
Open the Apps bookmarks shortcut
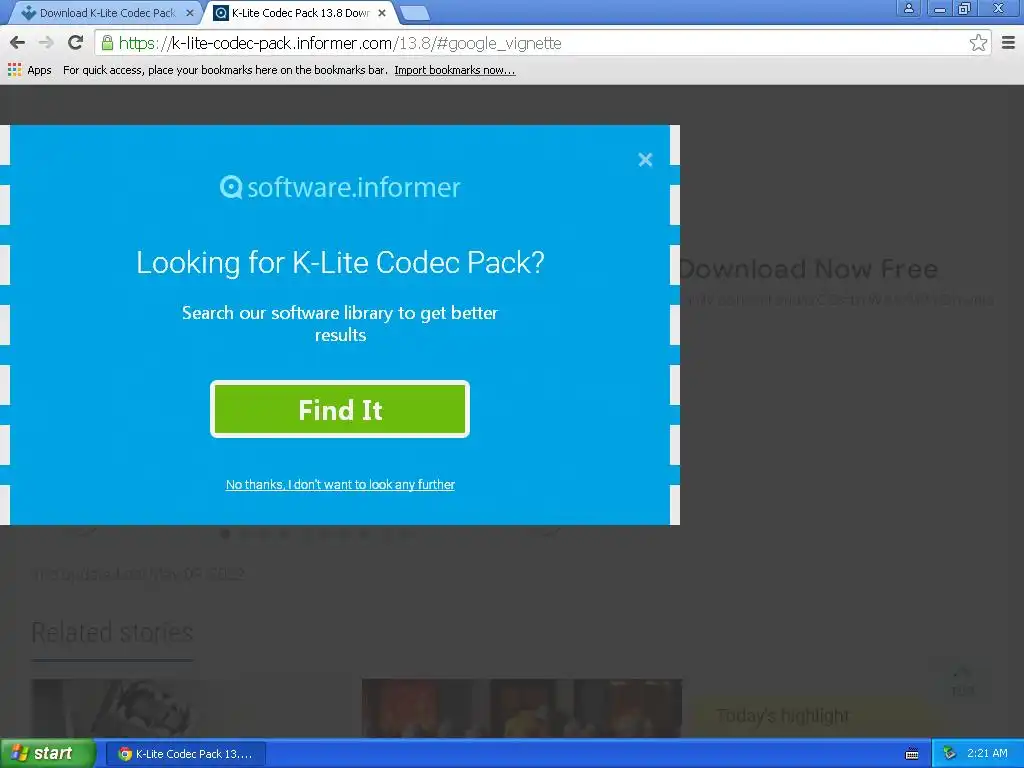pyautogui.click(x=29, y=70)
